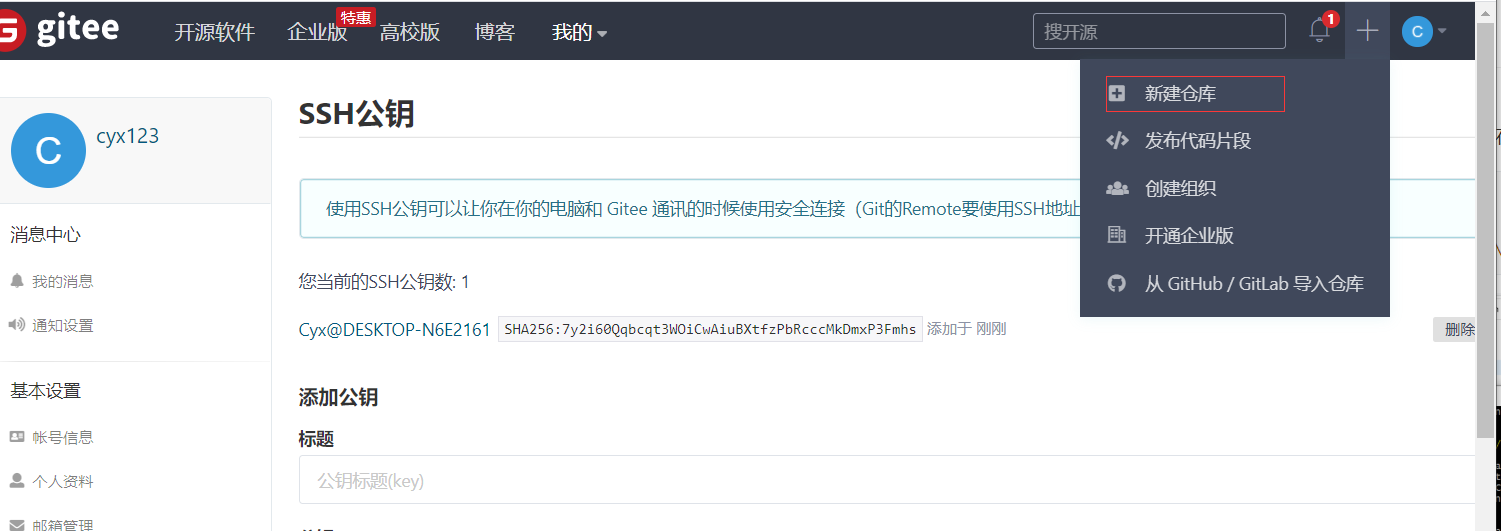This screenshot has height=531, width=1501.
Task: Open 博客 in navbar
Action: pyautogui.click(x=495, y=32)
